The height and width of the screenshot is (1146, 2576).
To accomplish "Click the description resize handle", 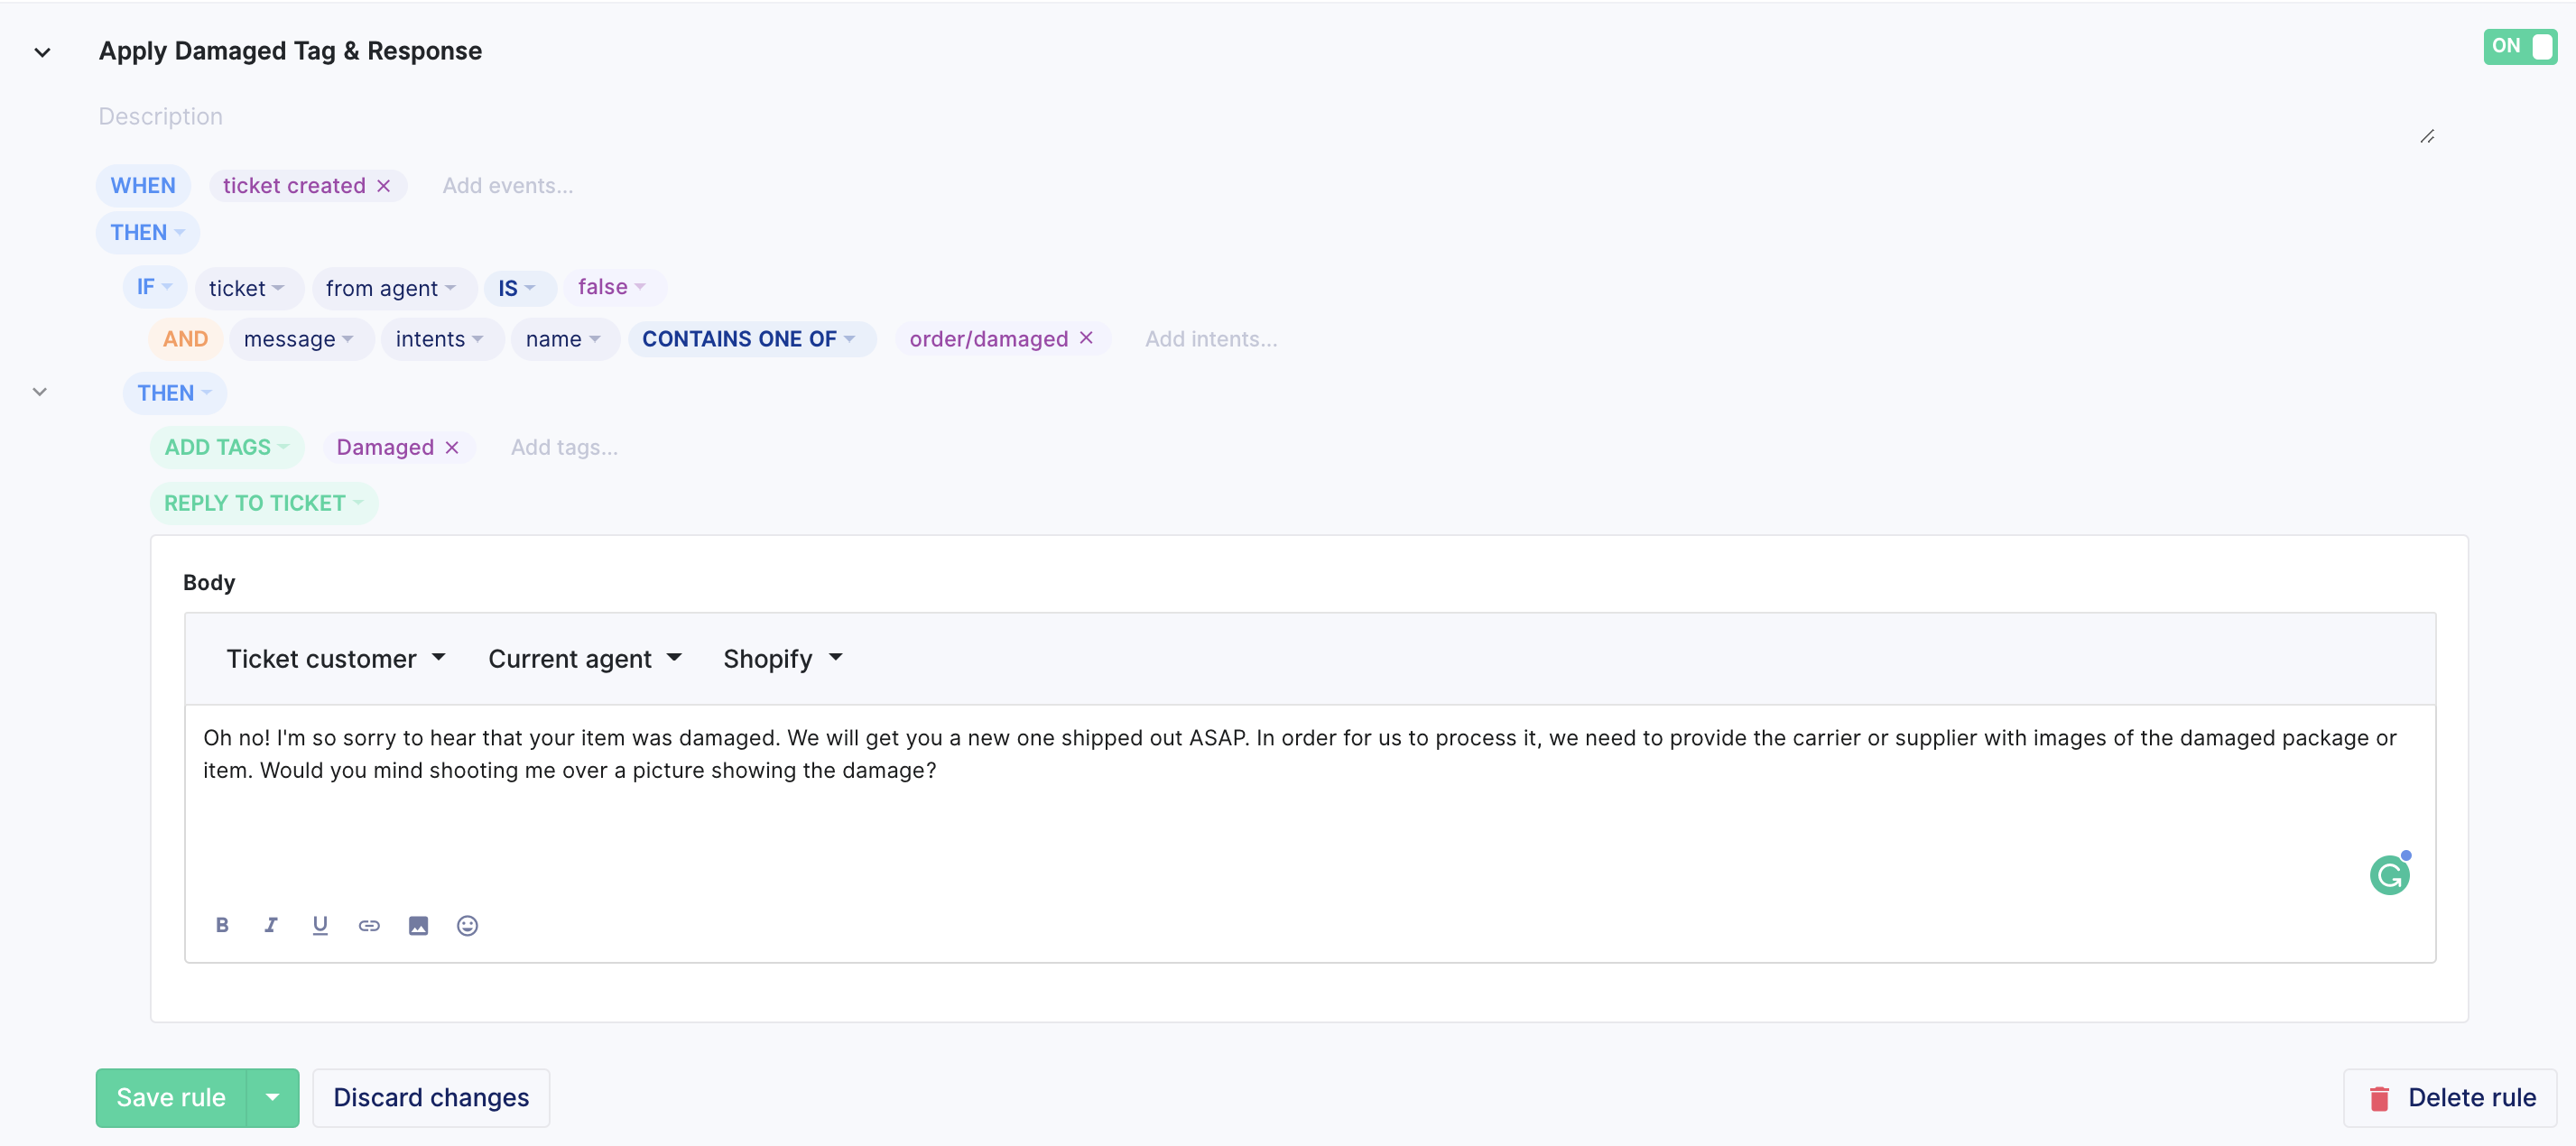I will coord(2428,137).
